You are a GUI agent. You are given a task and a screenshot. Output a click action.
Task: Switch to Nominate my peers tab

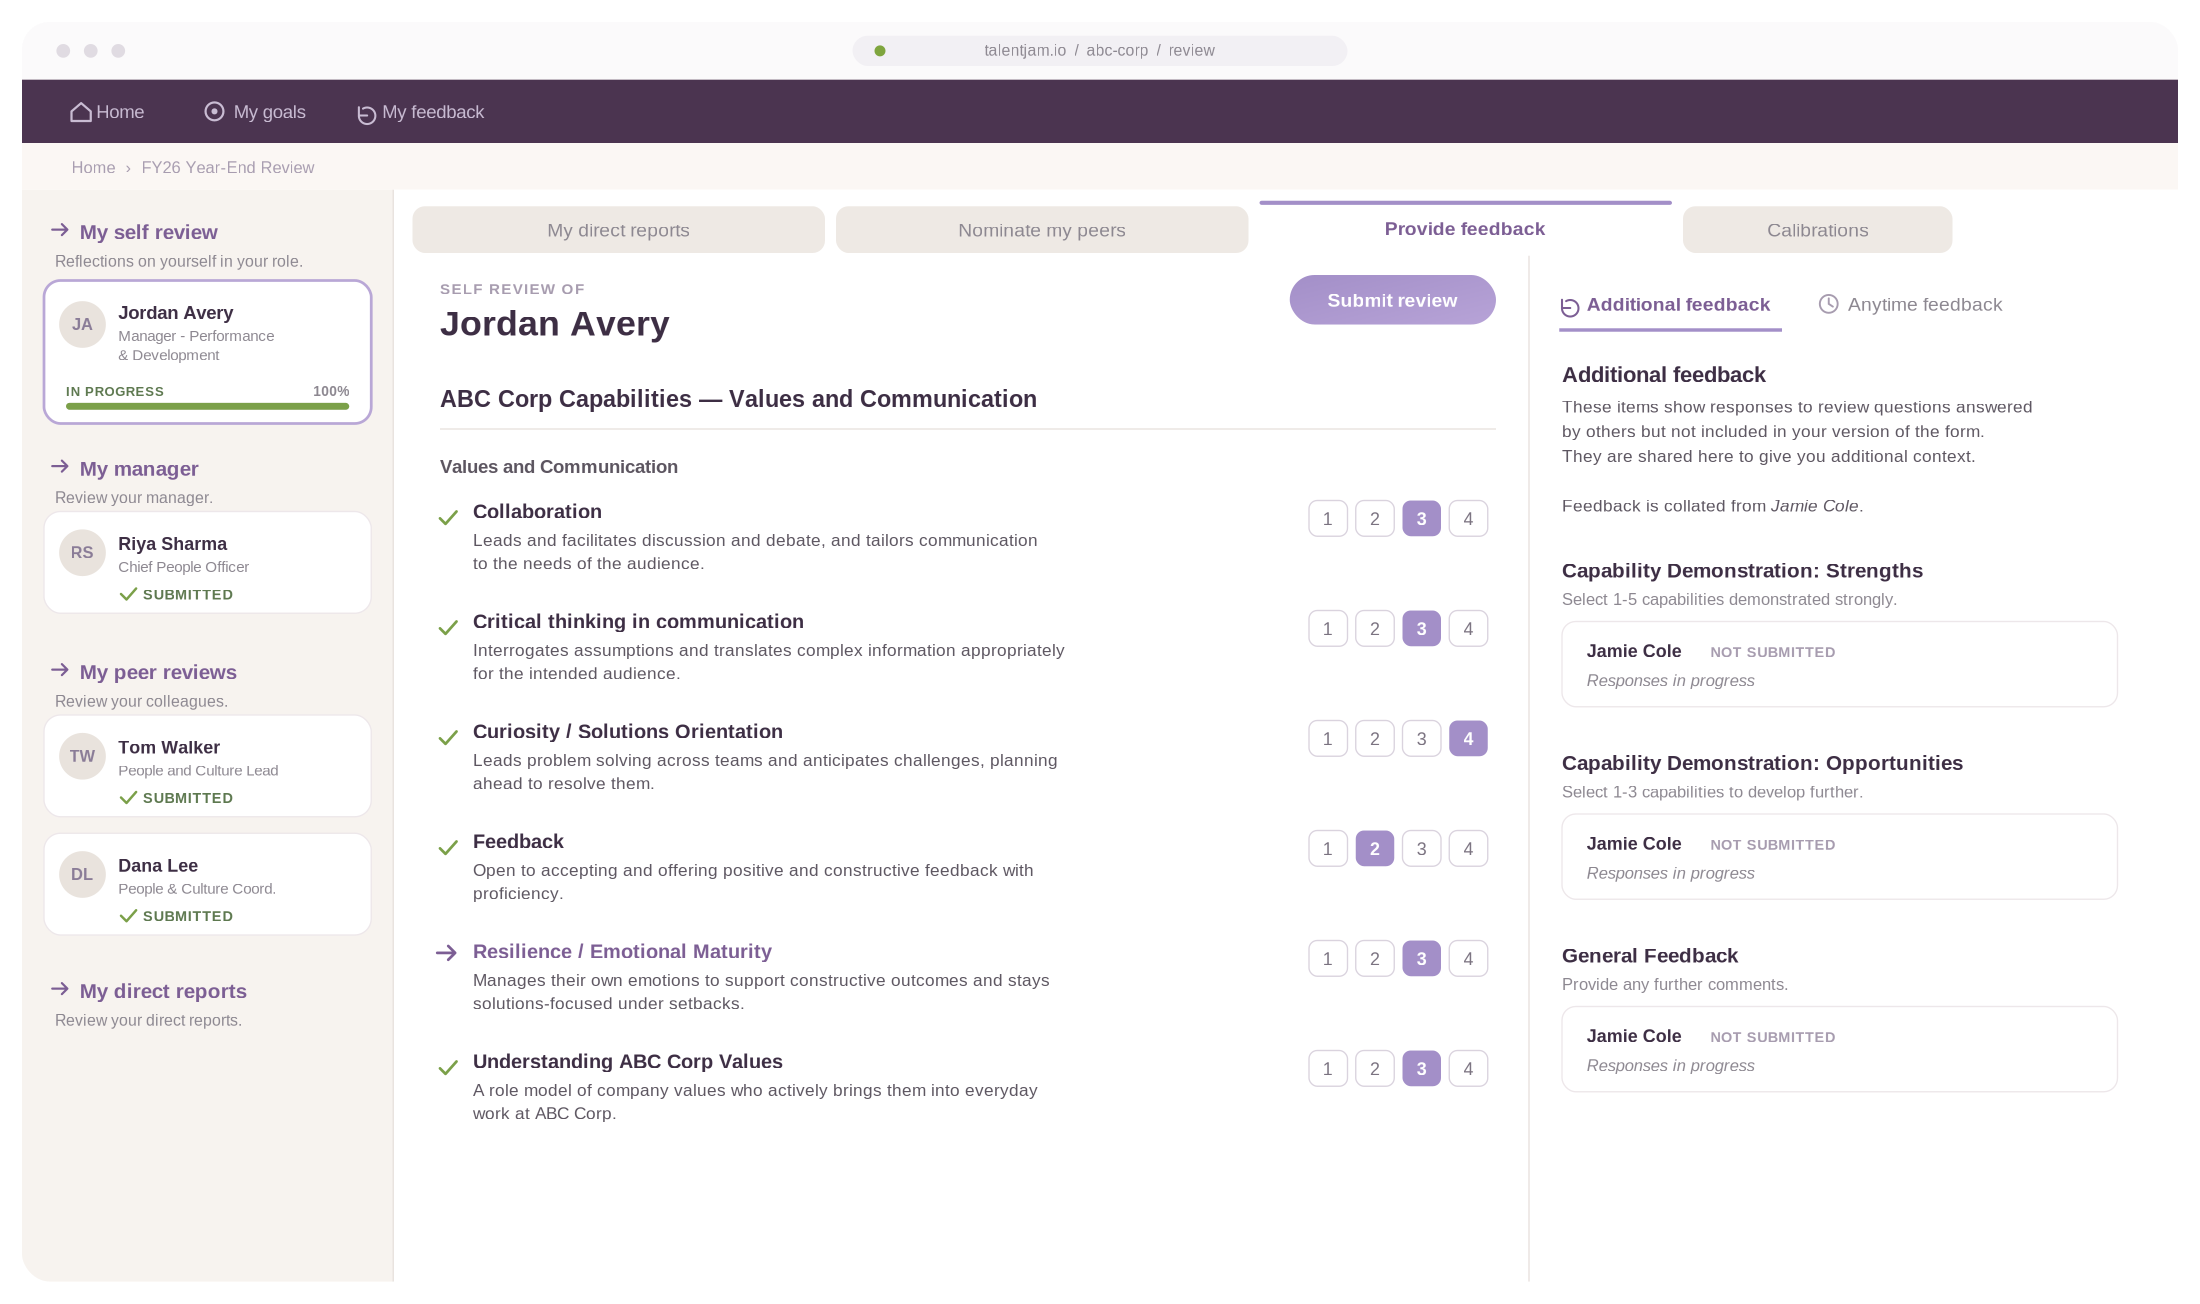click(1042, 230)
